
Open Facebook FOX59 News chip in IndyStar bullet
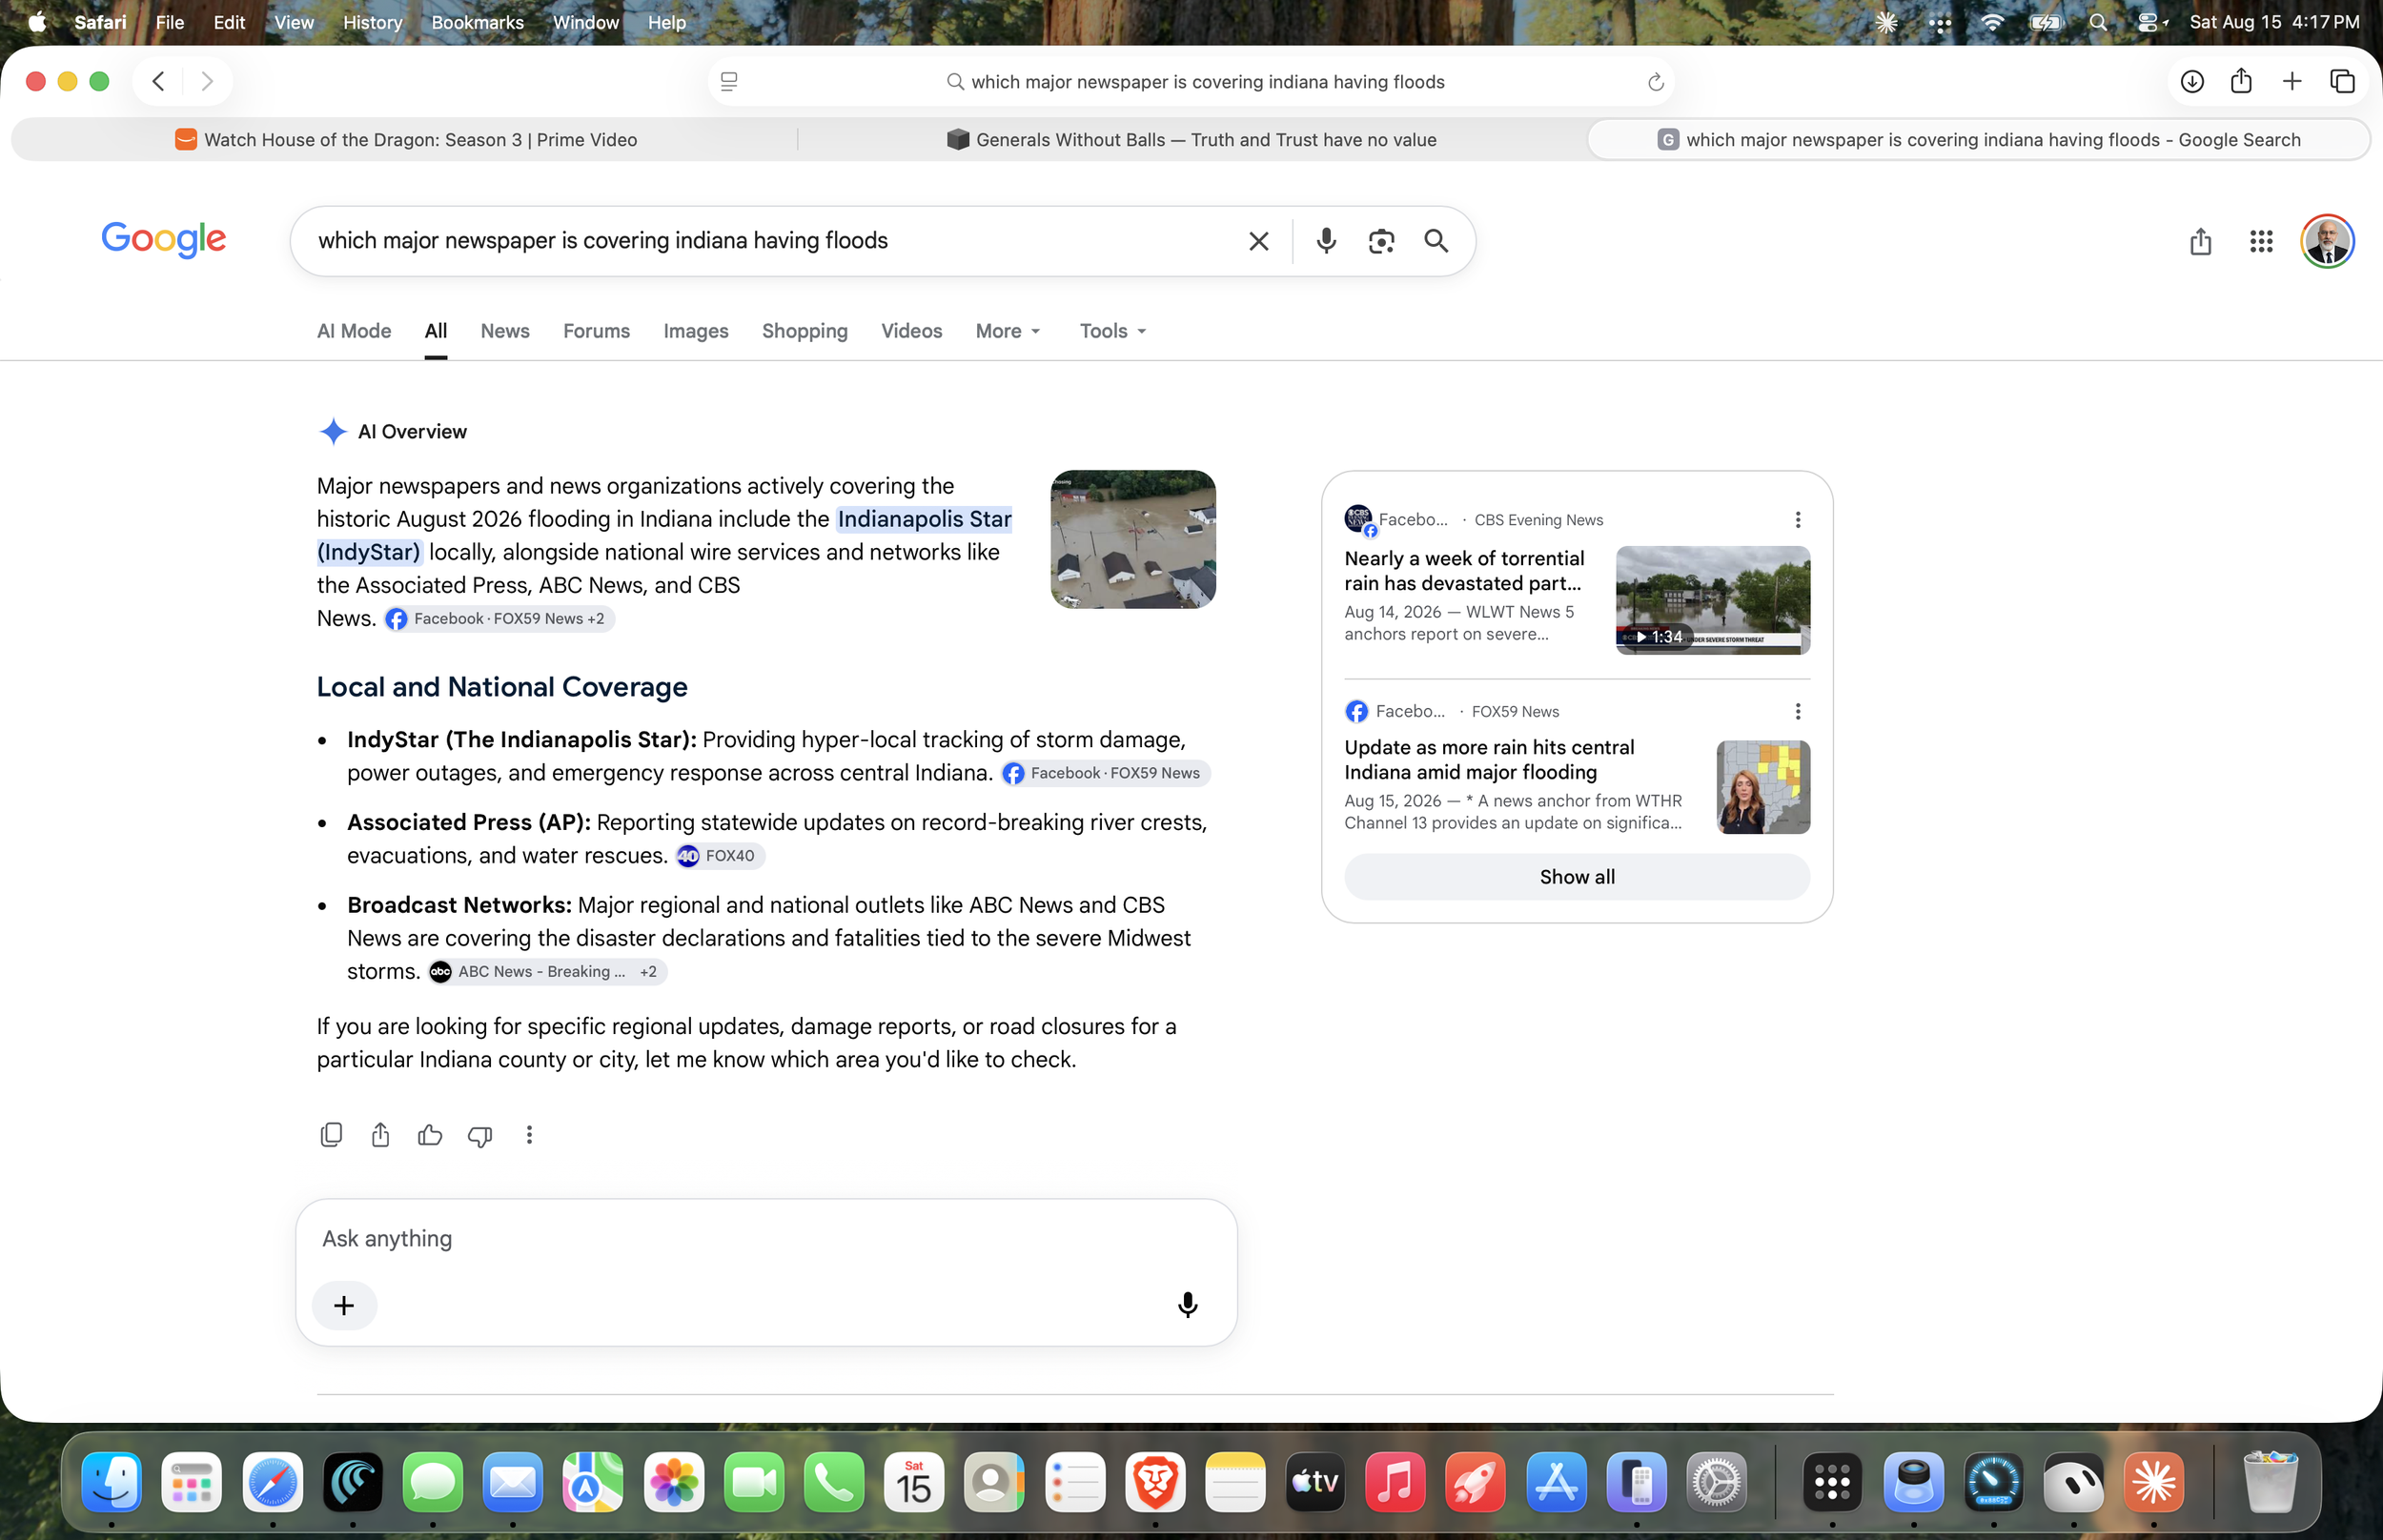pyautogui.click(x=1105, y=773)
